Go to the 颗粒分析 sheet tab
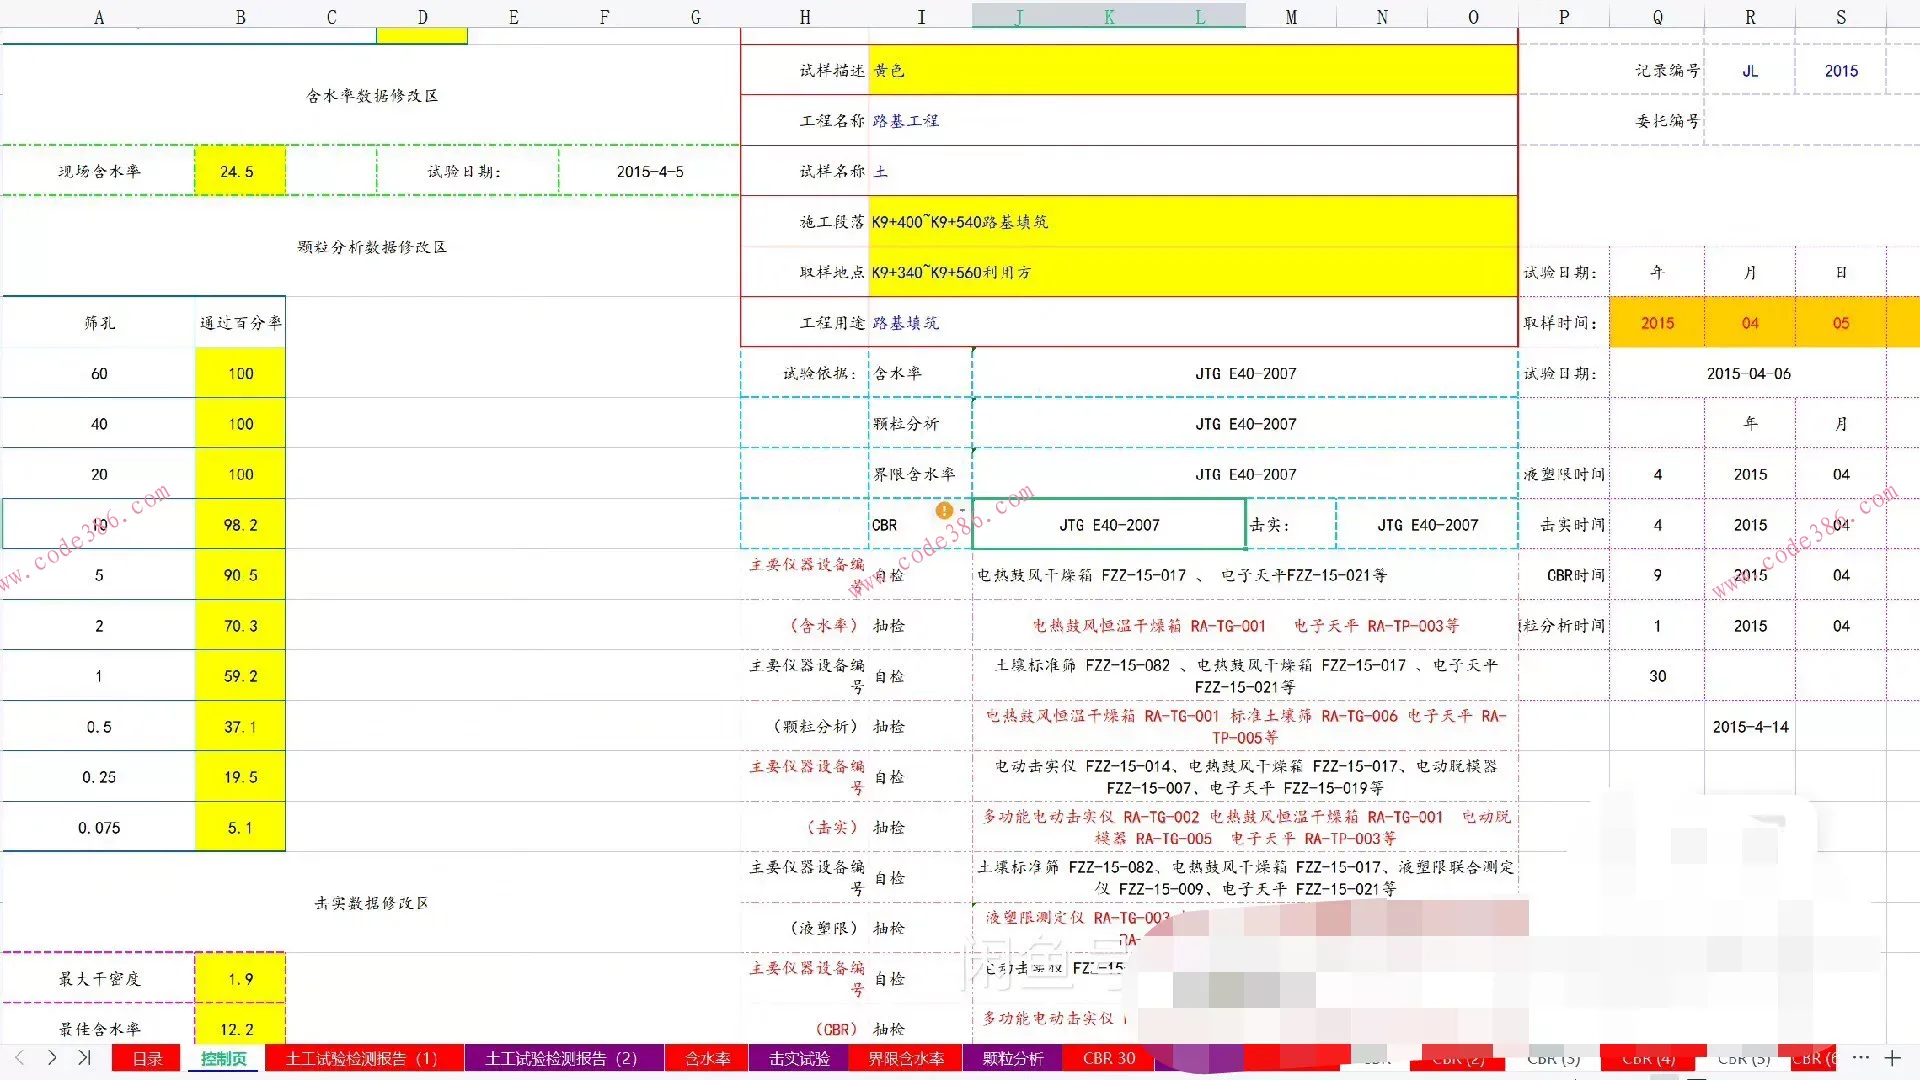 coord(1012,1058)
